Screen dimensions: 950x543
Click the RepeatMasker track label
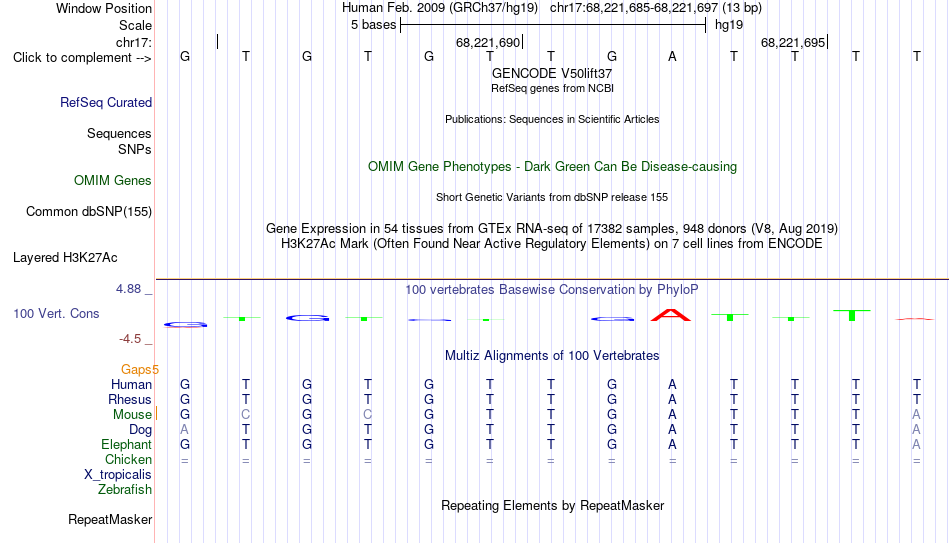[x=110, y=519]
